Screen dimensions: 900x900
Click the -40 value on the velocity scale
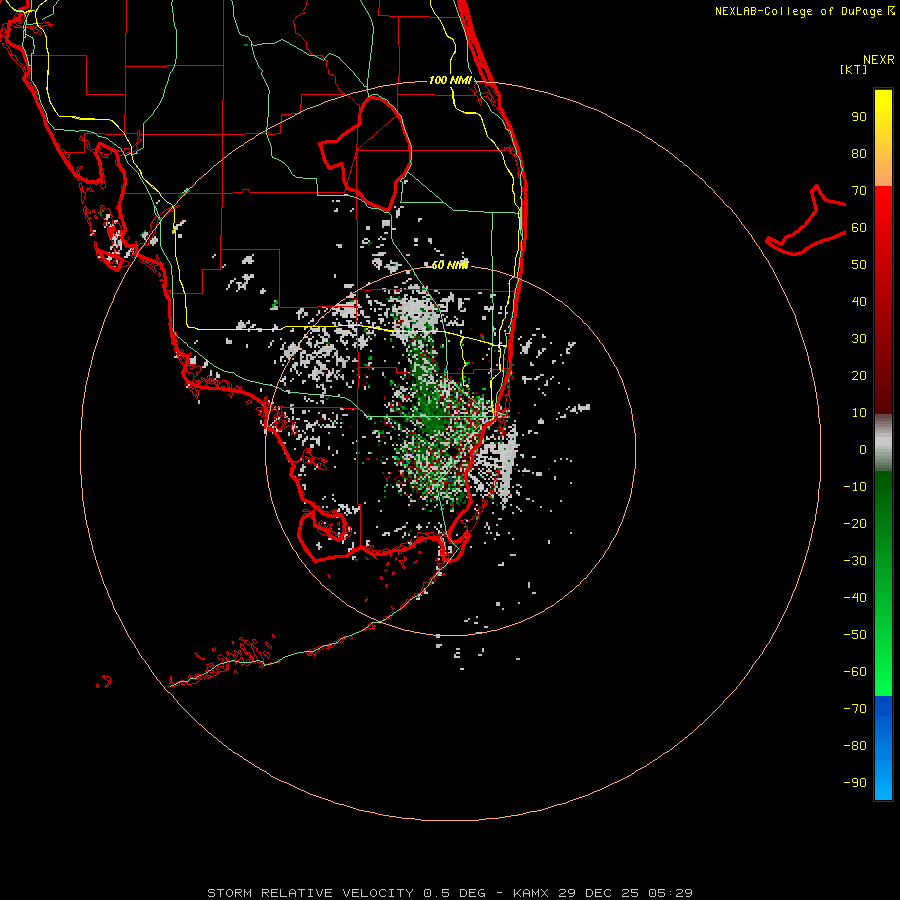click(x=855, y=598)
